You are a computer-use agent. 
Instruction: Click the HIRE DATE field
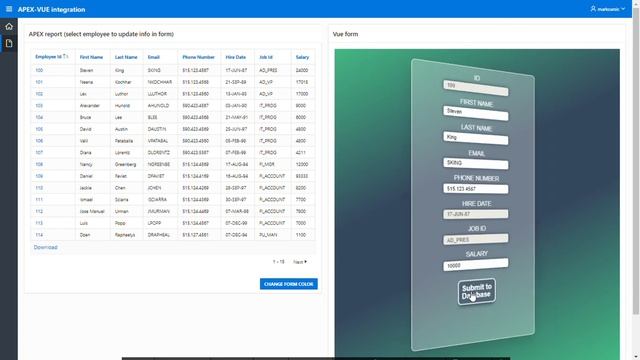coord(476,214)
